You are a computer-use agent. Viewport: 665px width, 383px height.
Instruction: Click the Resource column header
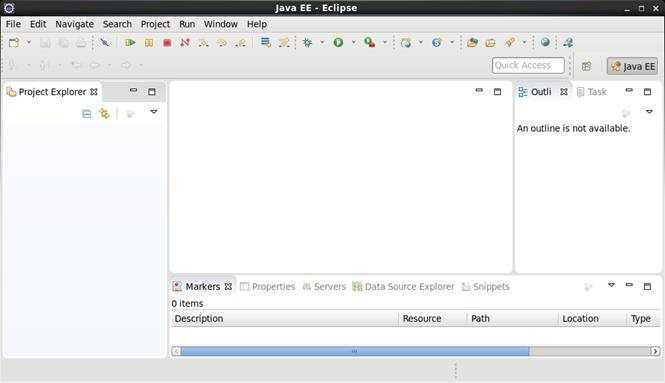click(433, 319)
